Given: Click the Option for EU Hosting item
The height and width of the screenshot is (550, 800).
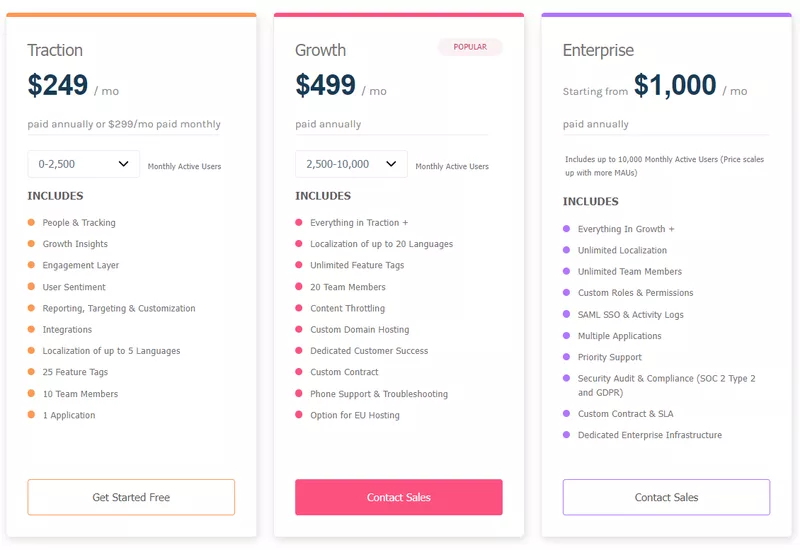Looking at the screenshot, I should (355, 415).
